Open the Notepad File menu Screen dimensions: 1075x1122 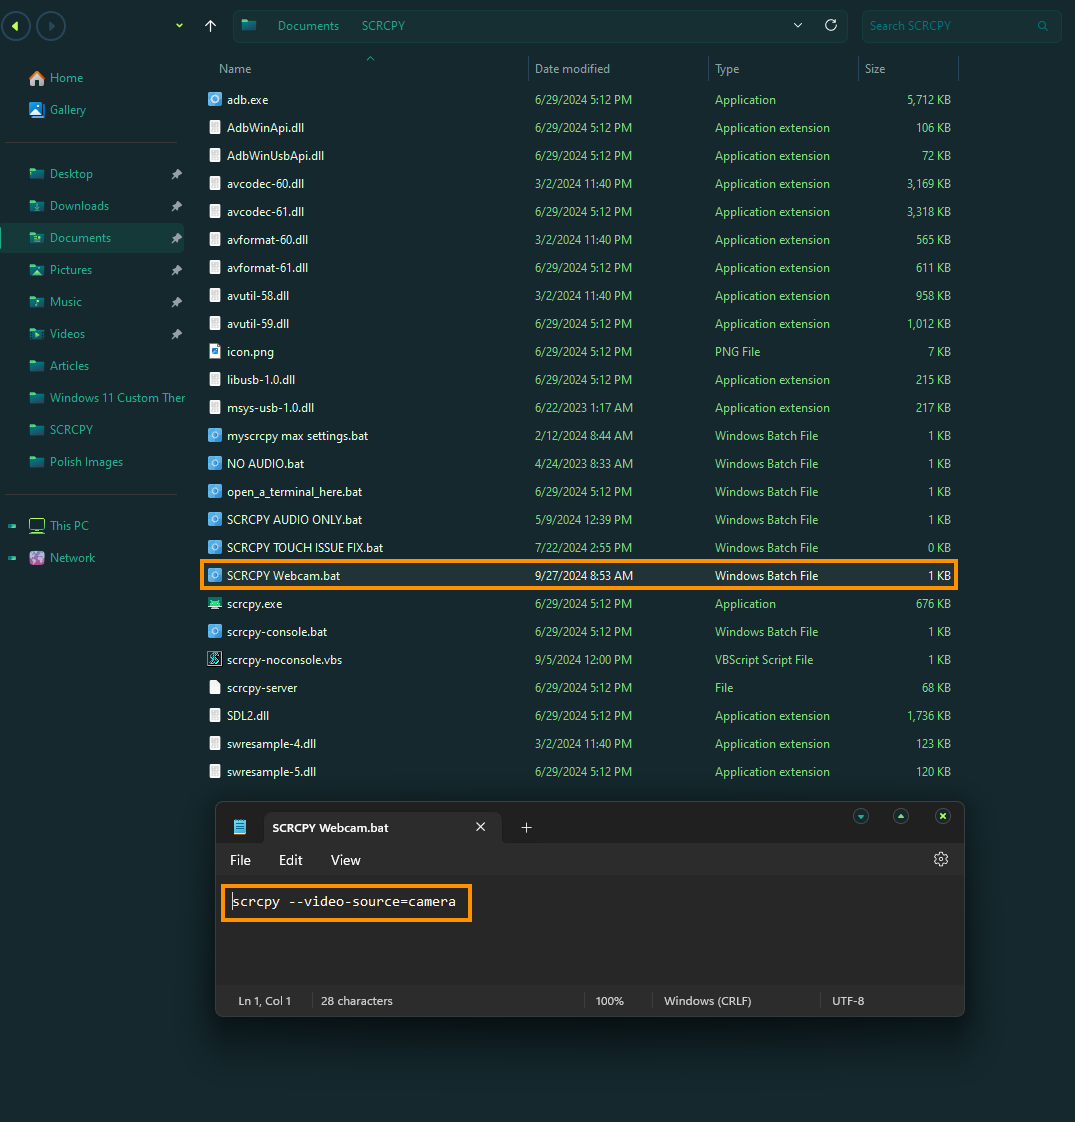coord(240,860)
